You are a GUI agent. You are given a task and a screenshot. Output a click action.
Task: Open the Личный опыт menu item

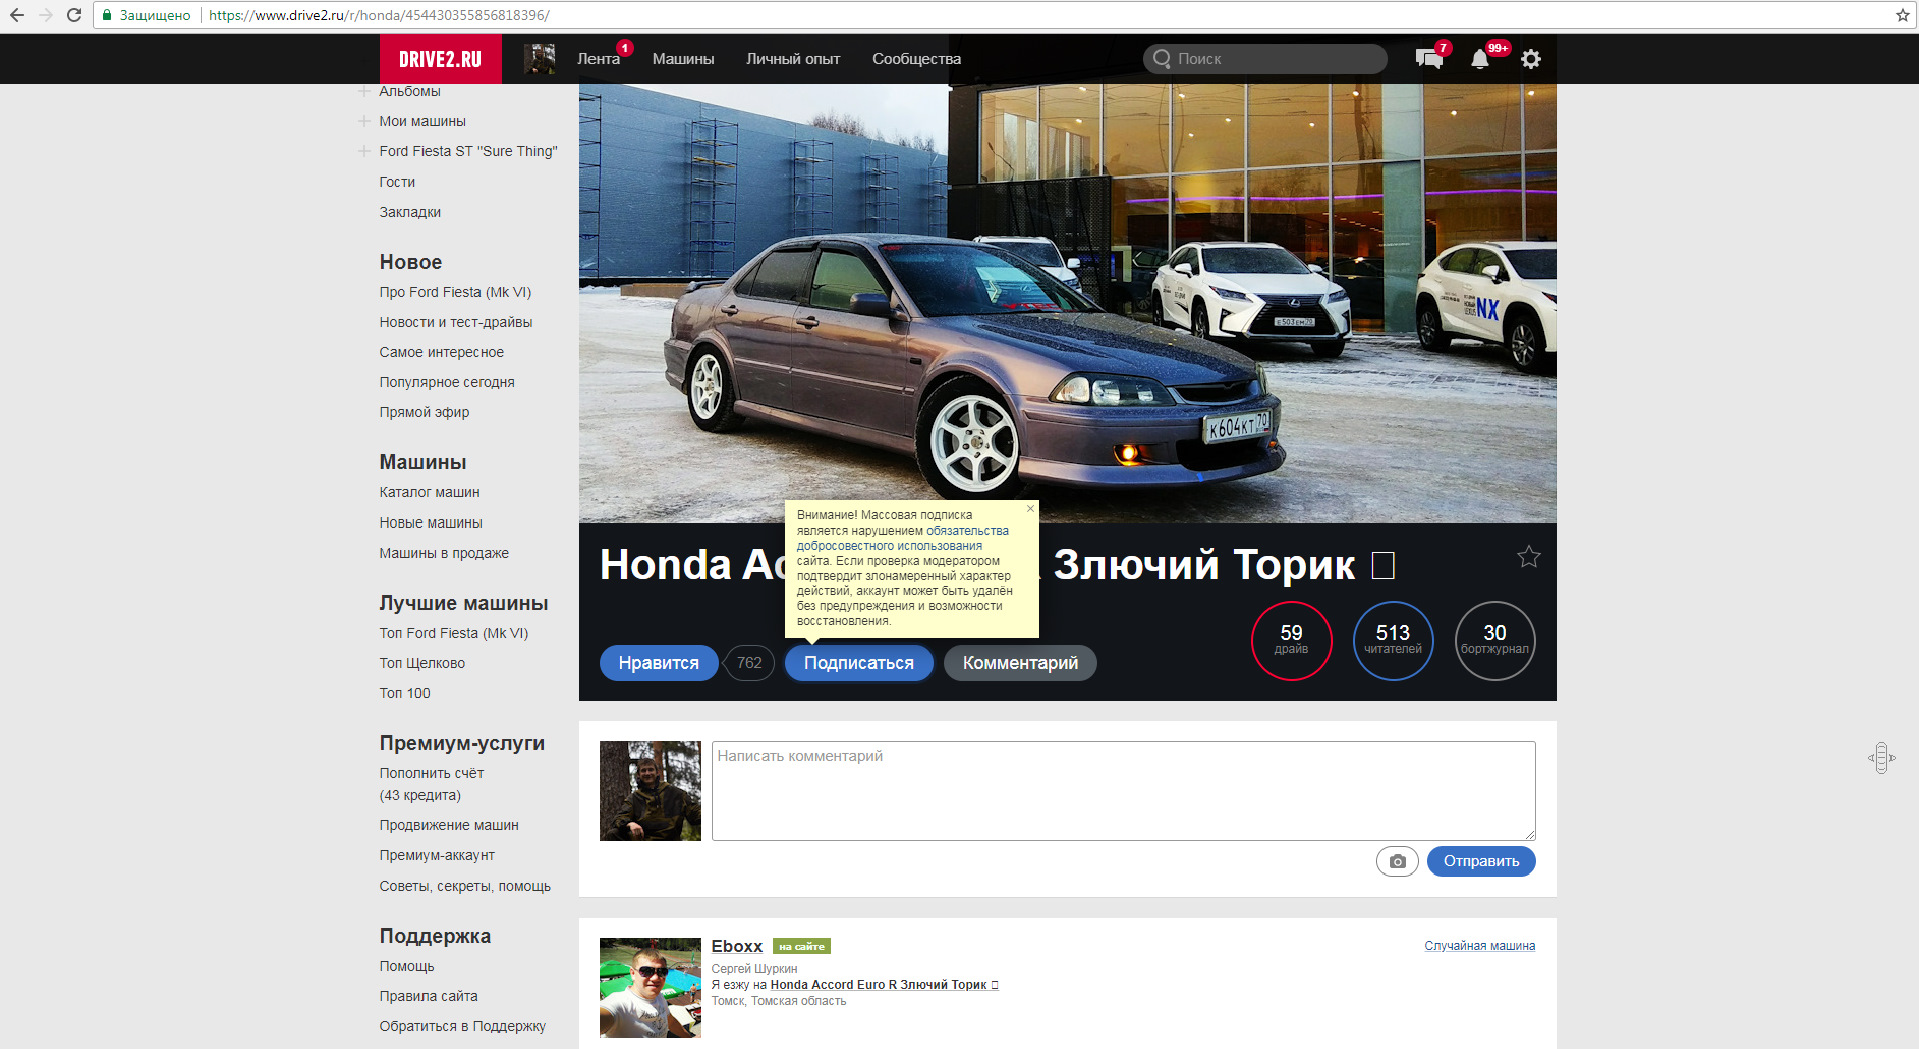pyautogui.click(x=793, y=59)
